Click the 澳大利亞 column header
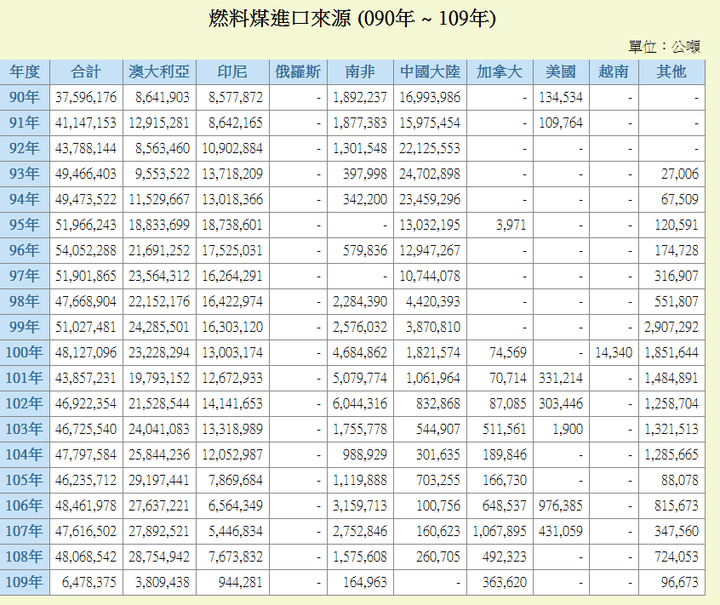Viewport: 720px width, 605px height. pyautogui.click(x=159, y=72)
